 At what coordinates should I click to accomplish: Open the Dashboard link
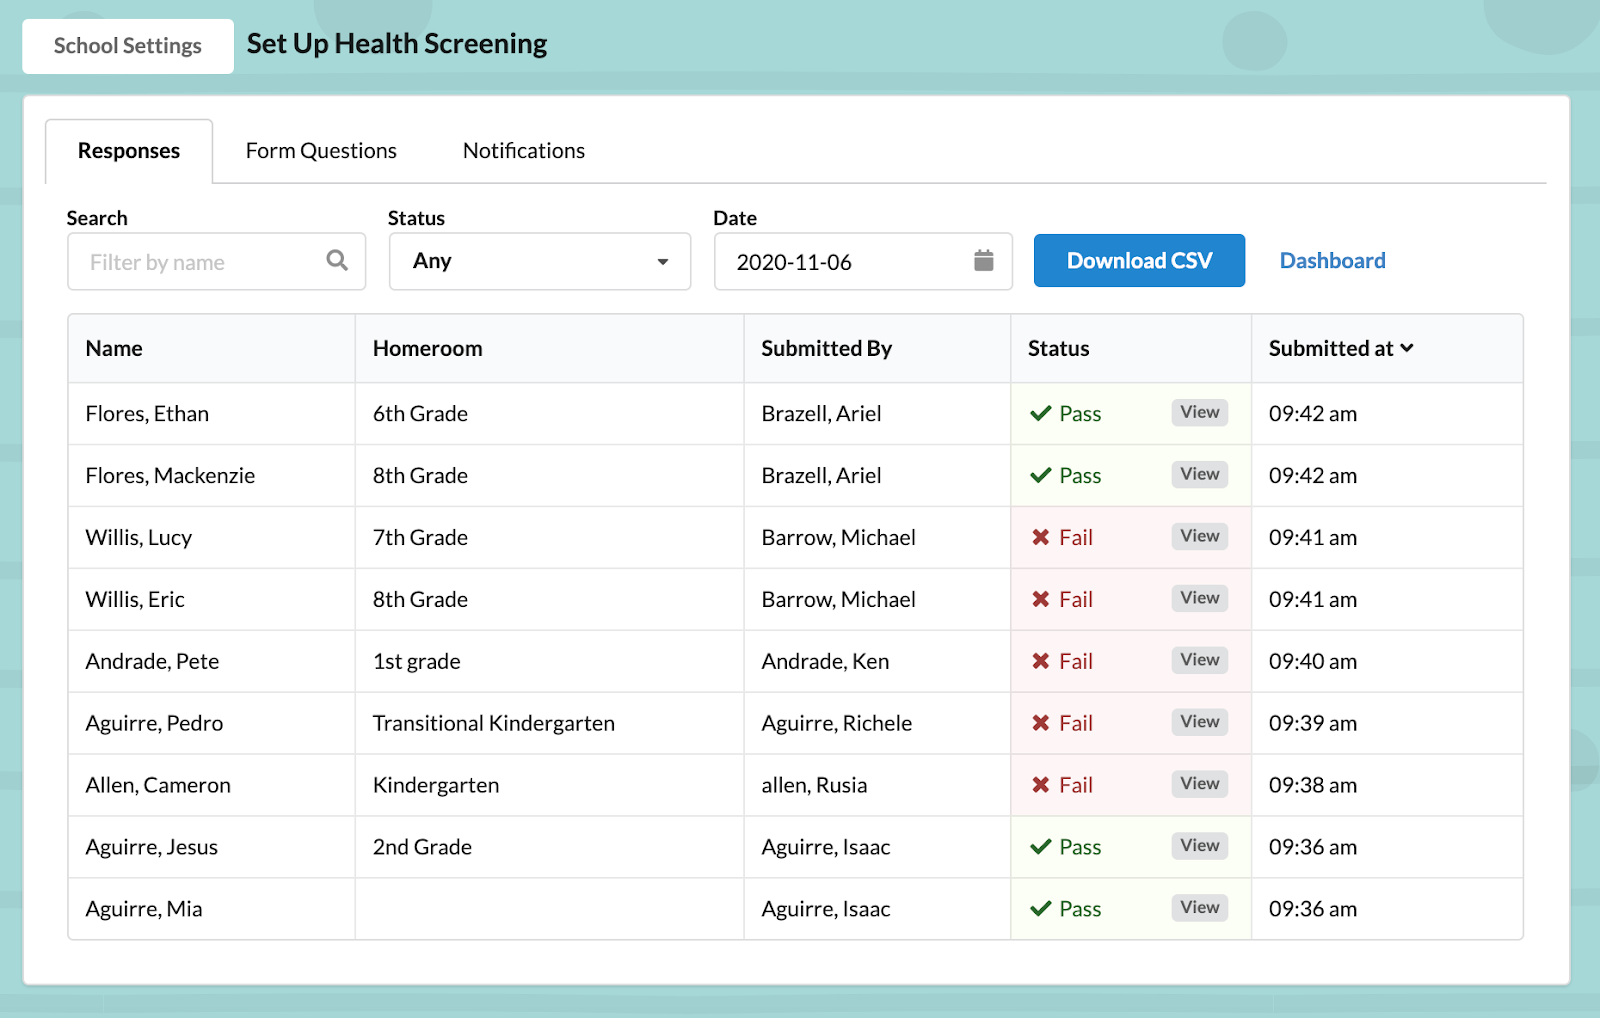(1333, 261)
